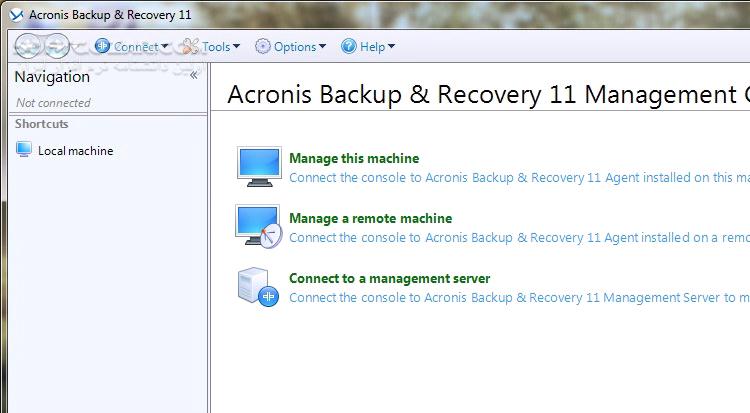Click the remote machine monitor icon
The width and height of the screenshot is (750, 413).
coord(259,226)
